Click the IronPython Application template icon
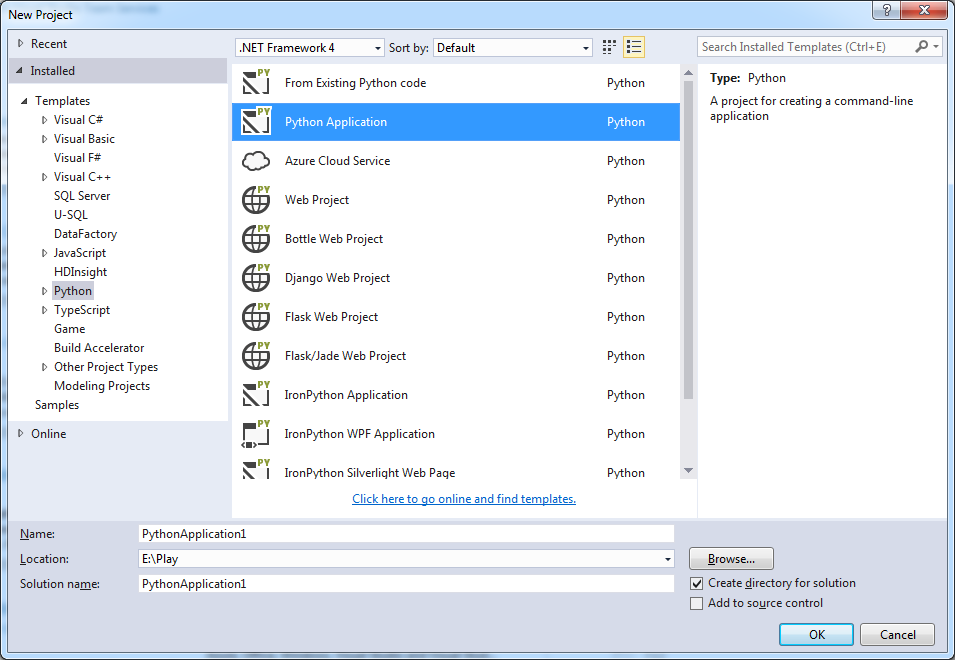 point(256,395)
